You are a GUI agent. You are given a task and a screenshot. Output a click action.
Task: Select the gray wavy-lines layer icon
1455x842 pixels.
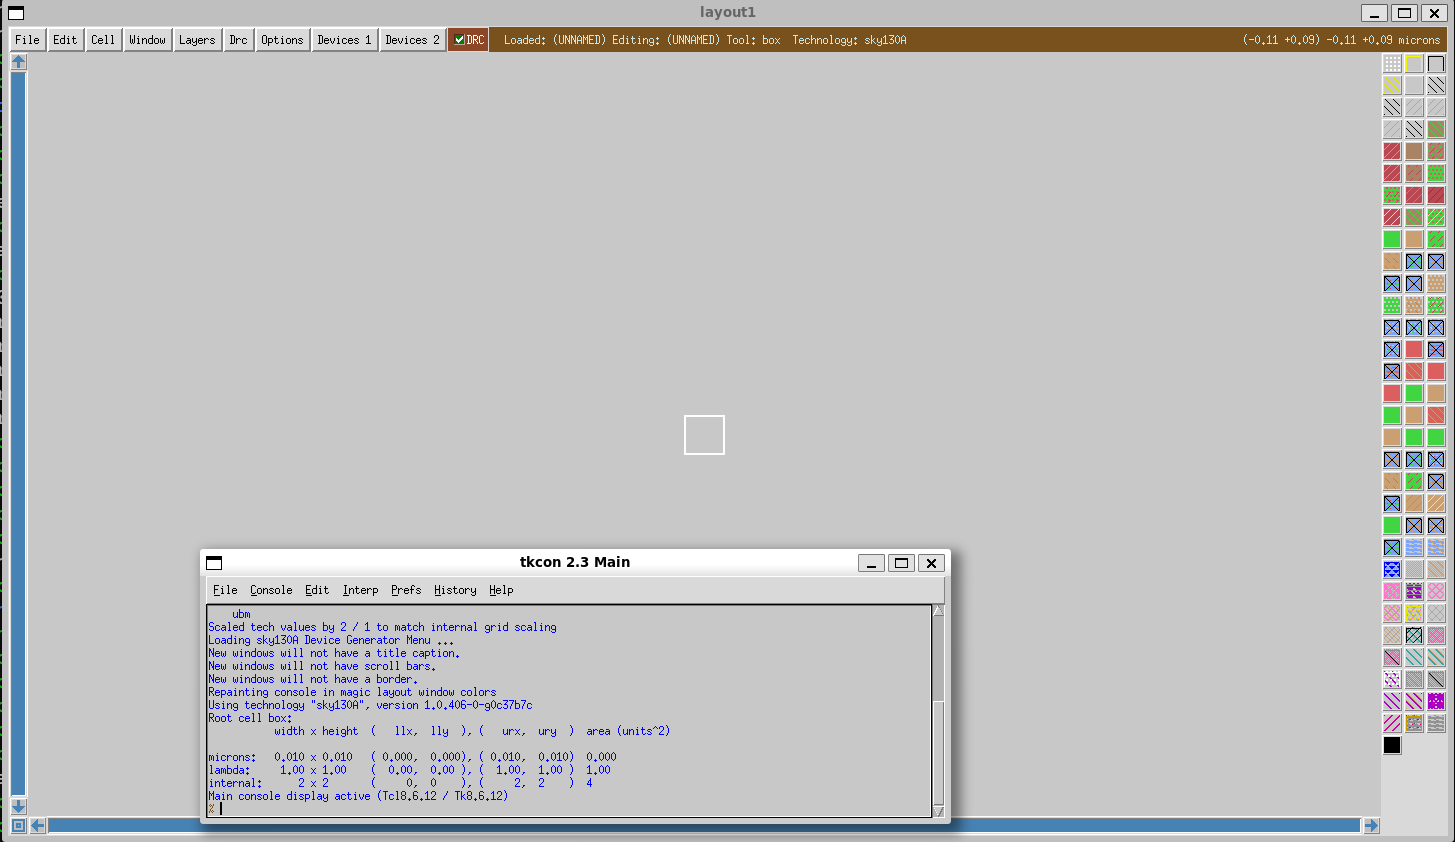[1436, 723]
